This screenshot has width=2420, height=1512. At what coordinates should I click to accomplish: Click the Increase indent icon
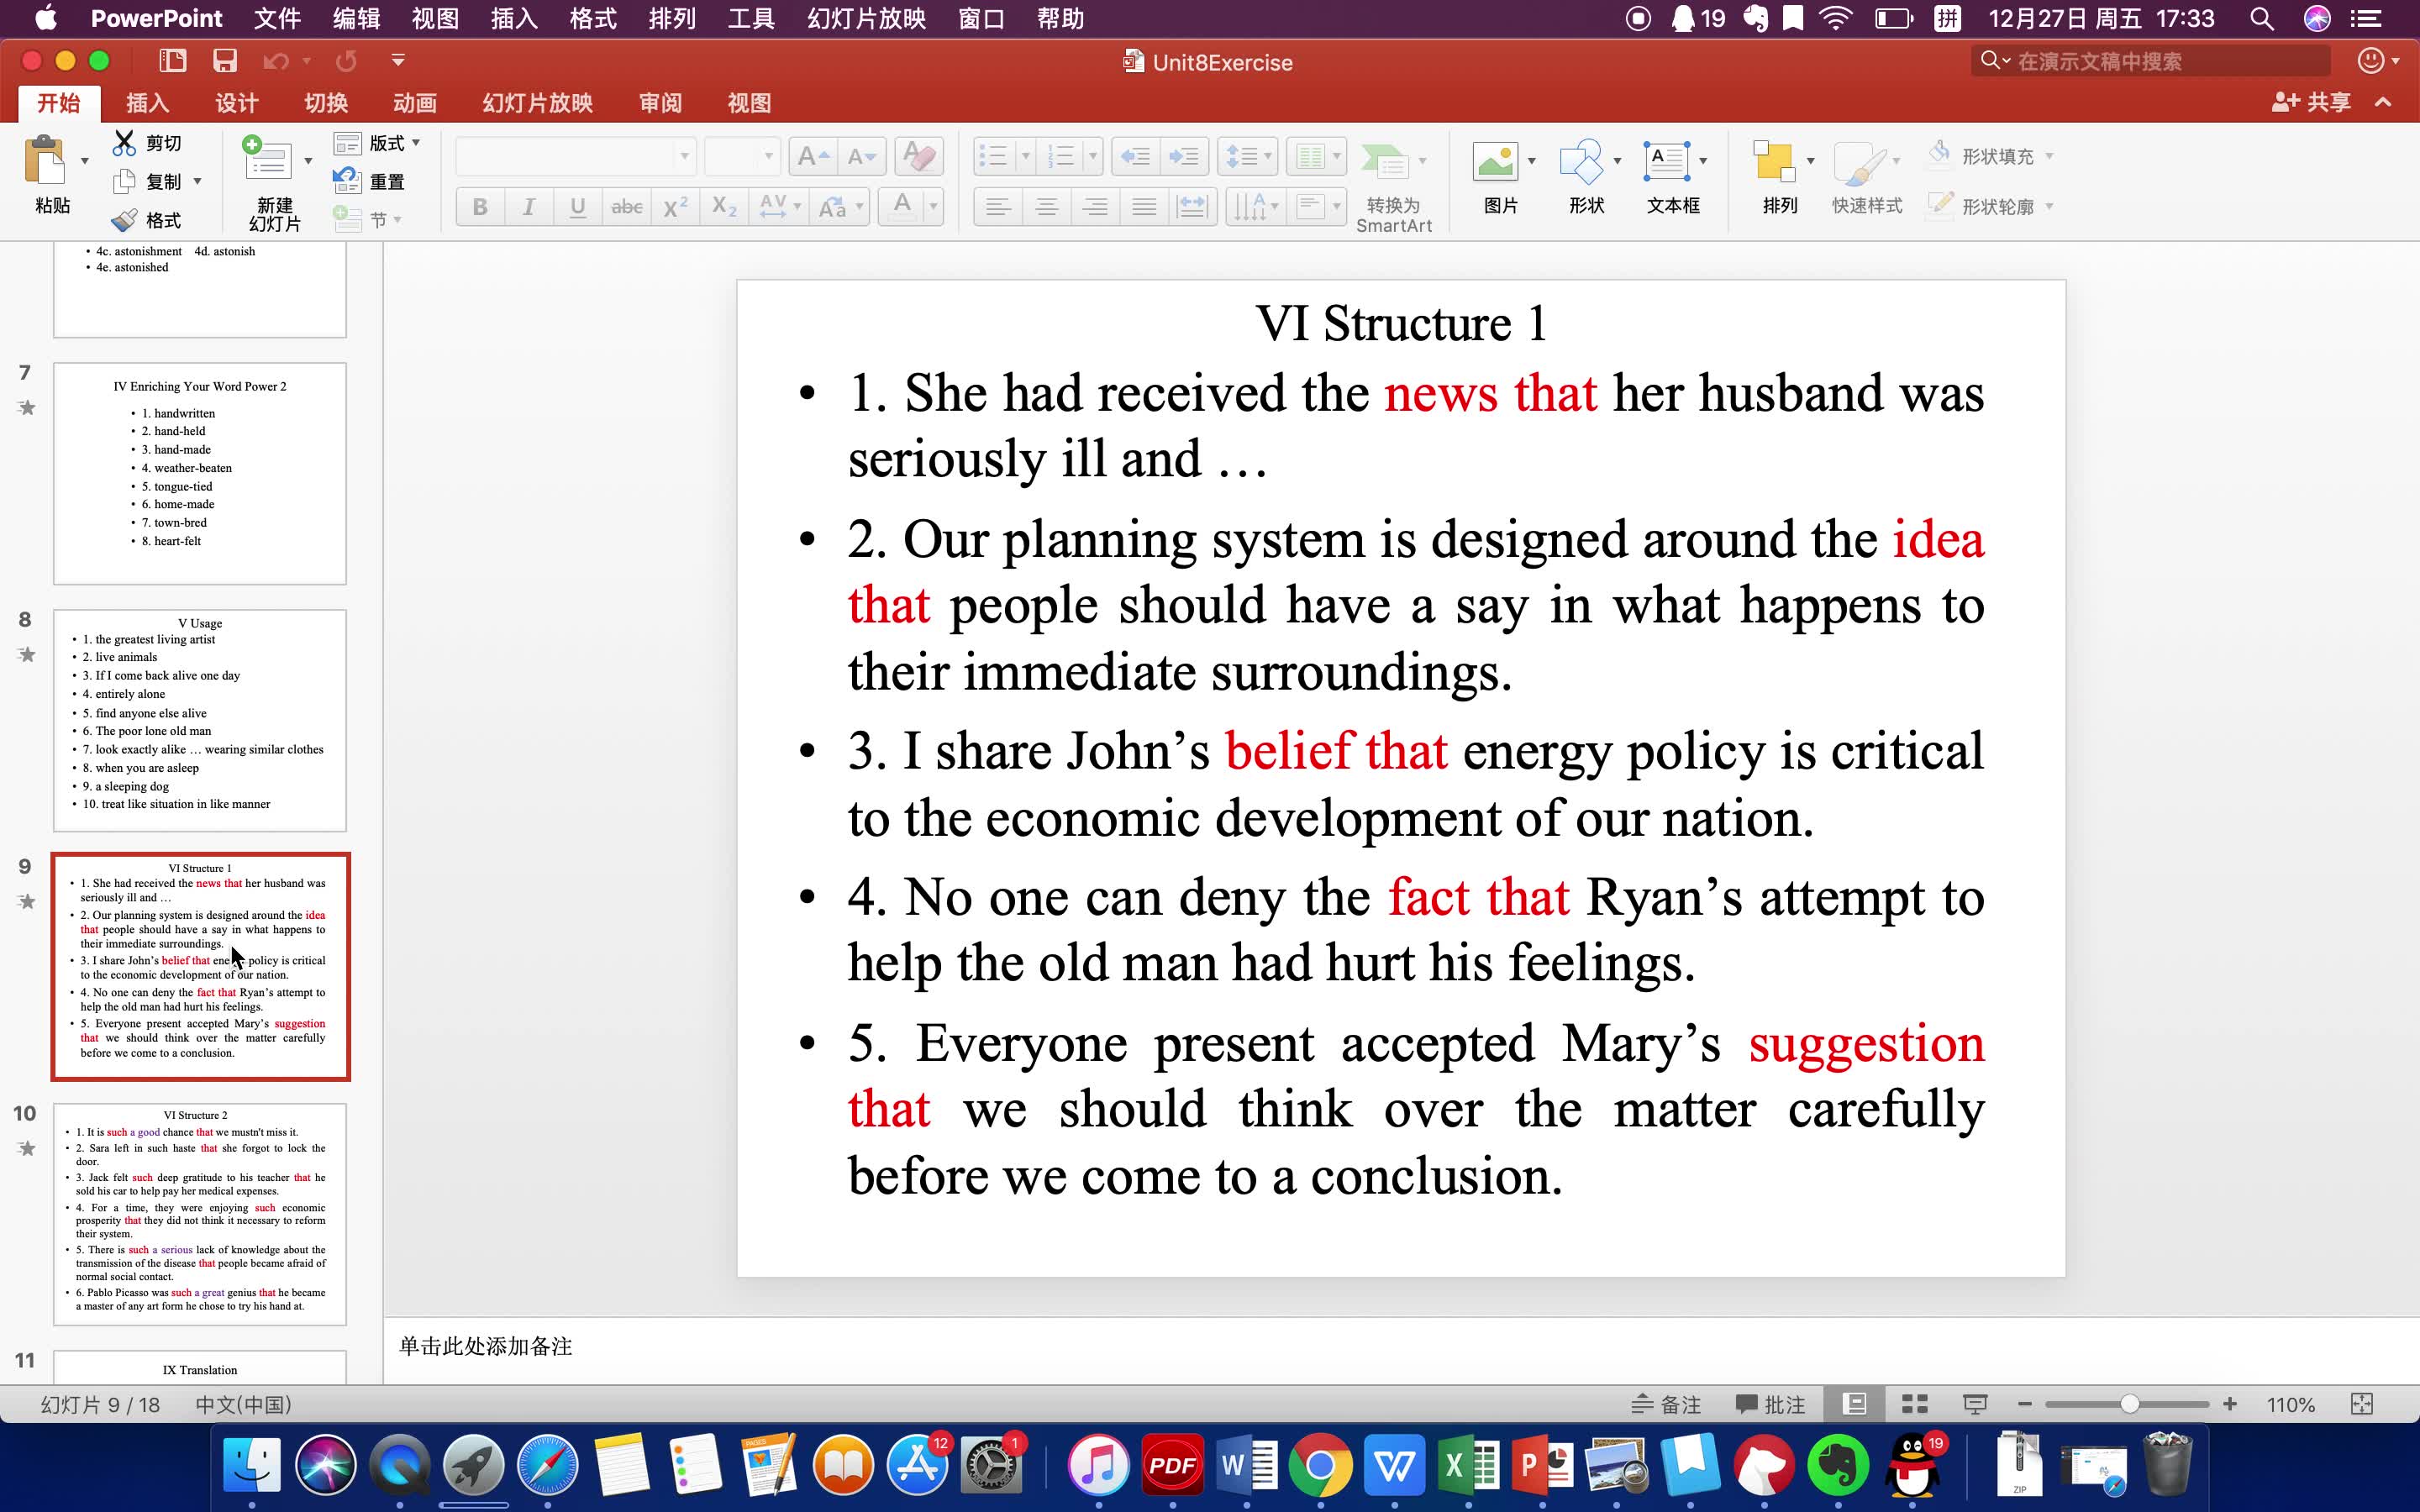(x=1184, y=156)
